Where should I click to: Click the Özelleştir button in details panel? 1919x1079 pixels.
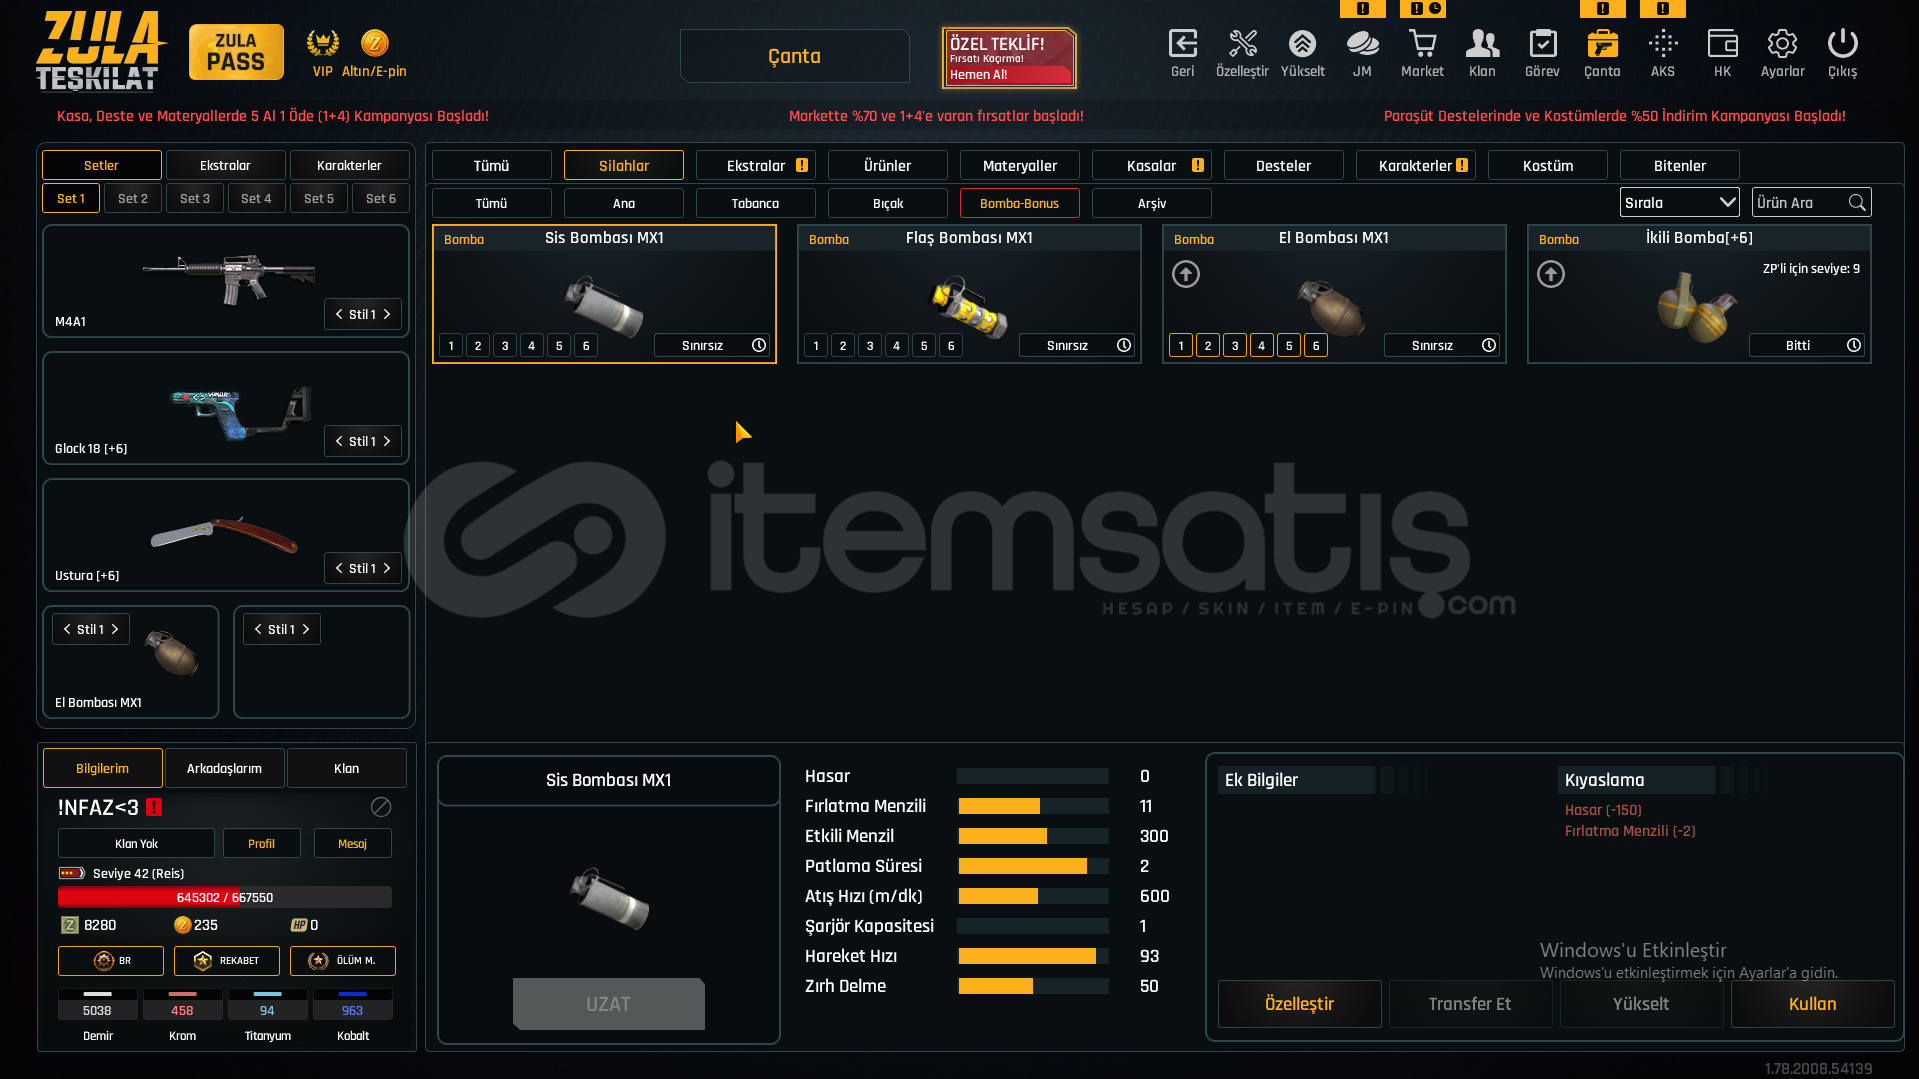tap(1299, 1004)
